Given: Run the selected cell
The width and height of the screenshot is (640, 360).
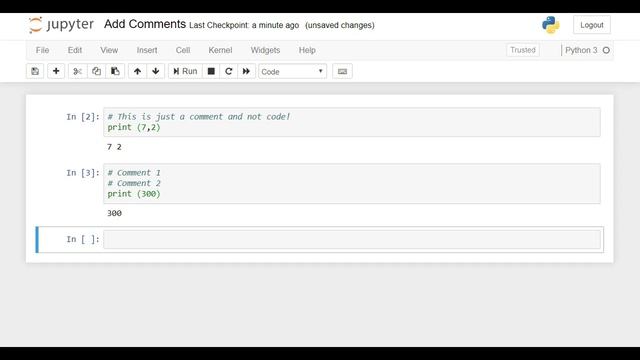Looking at the screenshot, I should pos(185,71).
